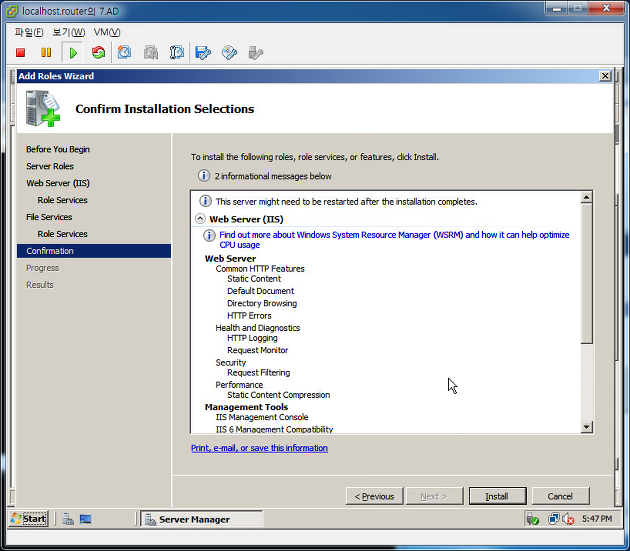The height and width of the screenshot is (551, 630).
Task: Click Common HTTP Features entry
Action: click(260, 268)
